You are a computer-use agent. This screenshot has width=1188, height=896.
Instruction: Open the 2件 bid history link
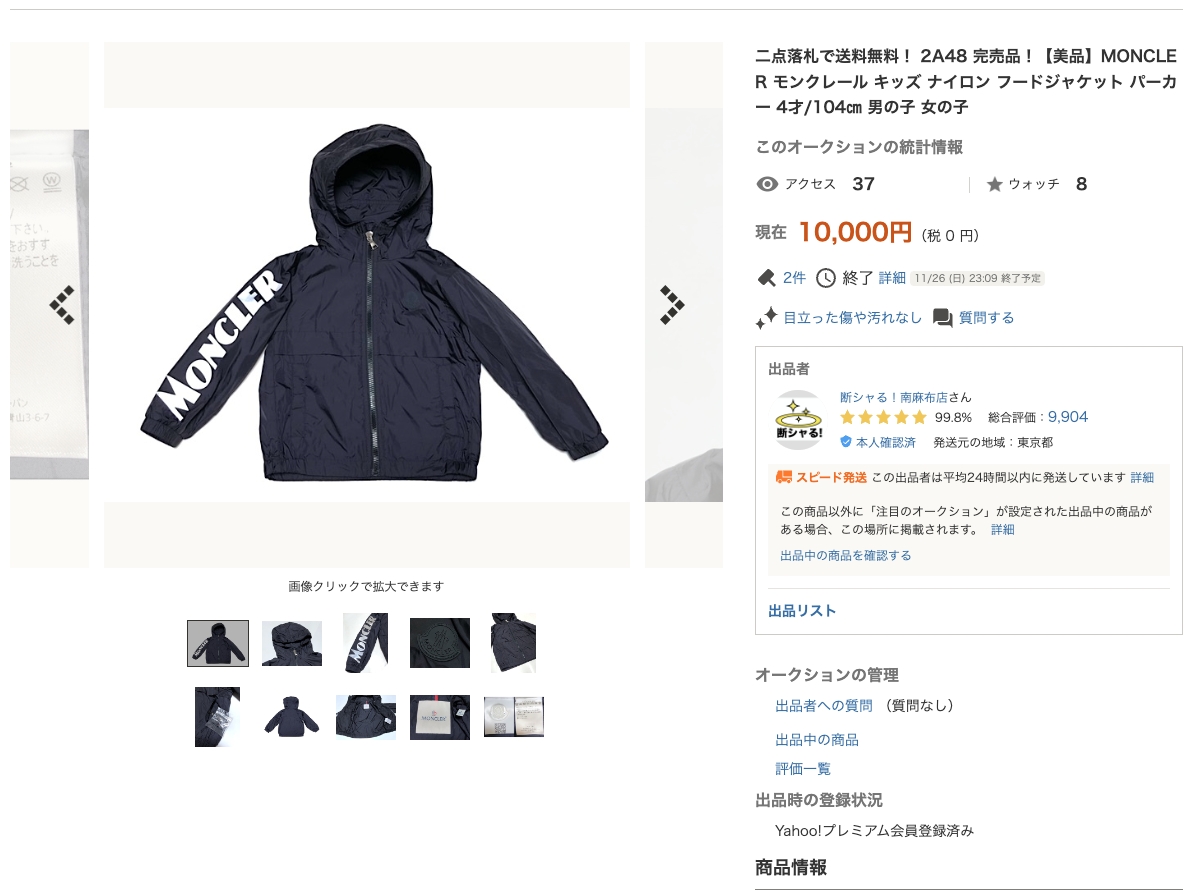coord(794,278)
